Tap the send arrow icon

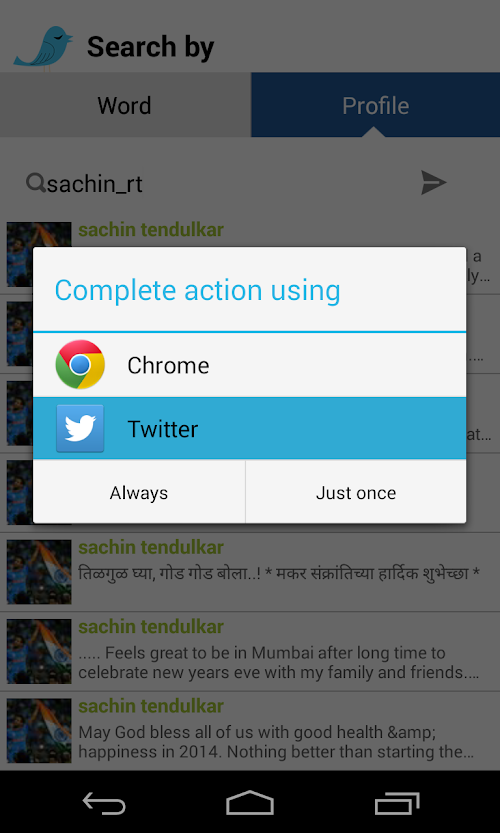click(x=434, y=183)
